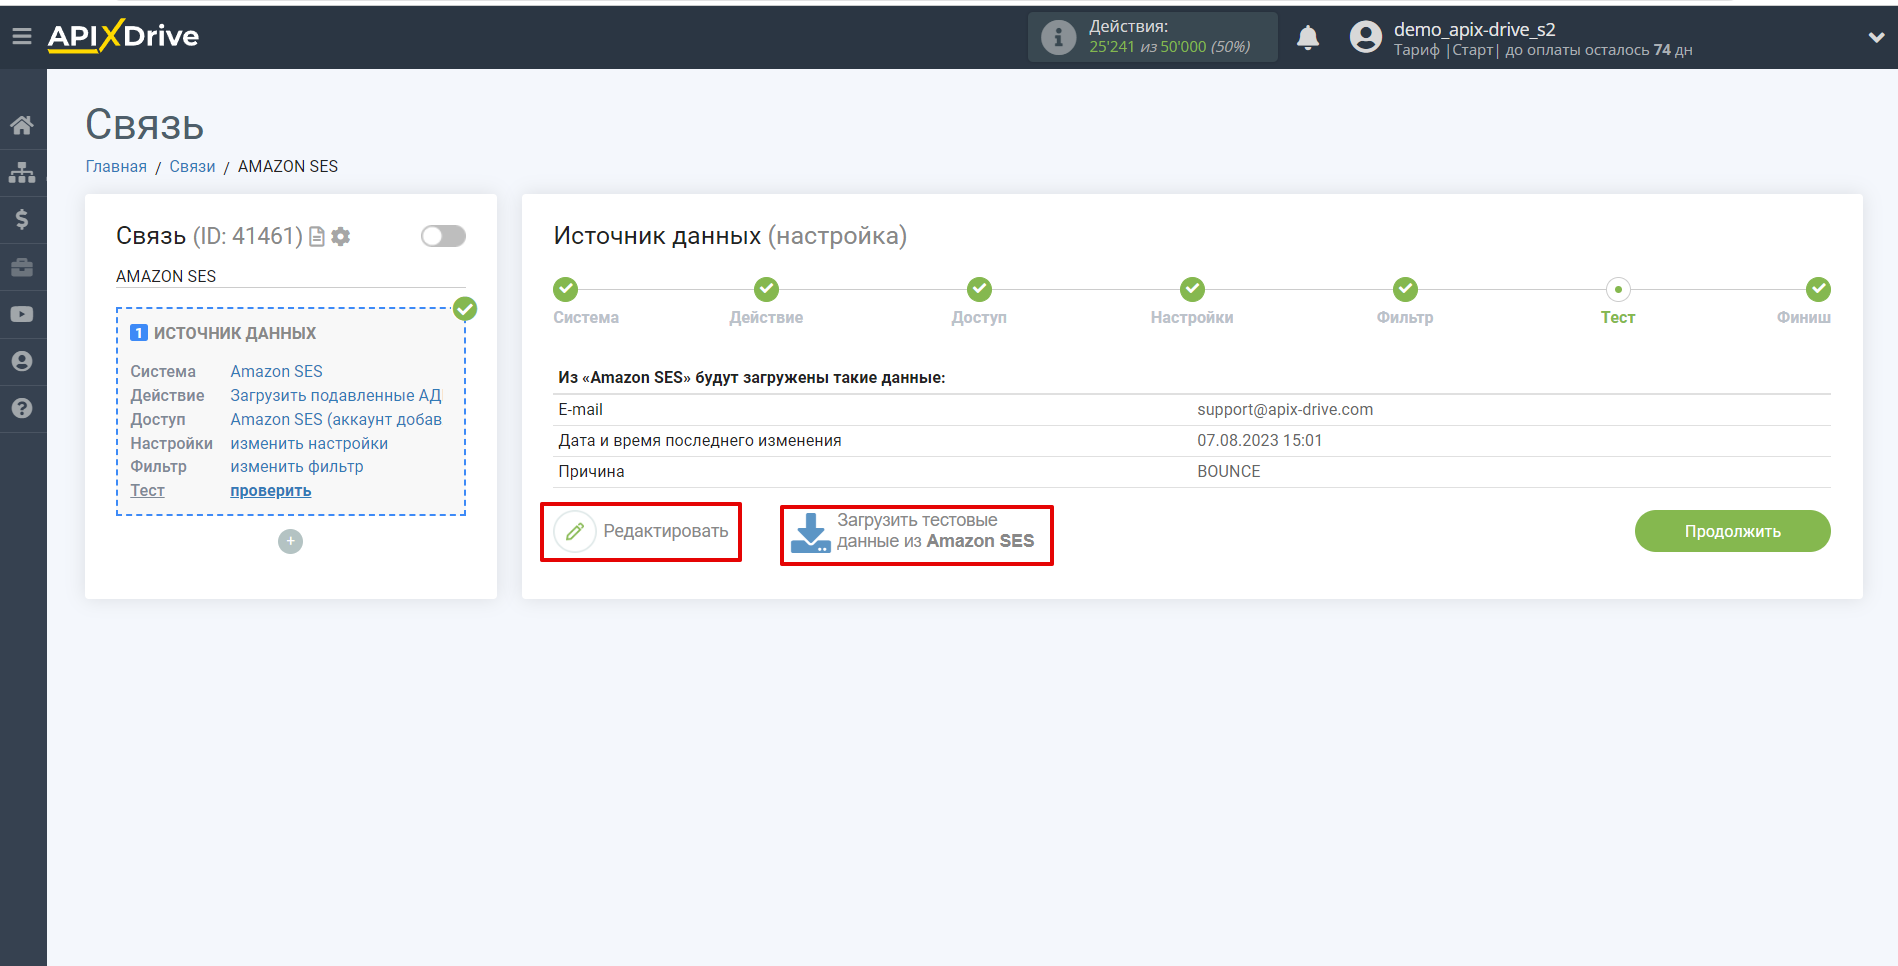This screenshot has height=966, width=1898.
Task: Click the Дата и время последнего изменения label
Action: tap(700, 440)
